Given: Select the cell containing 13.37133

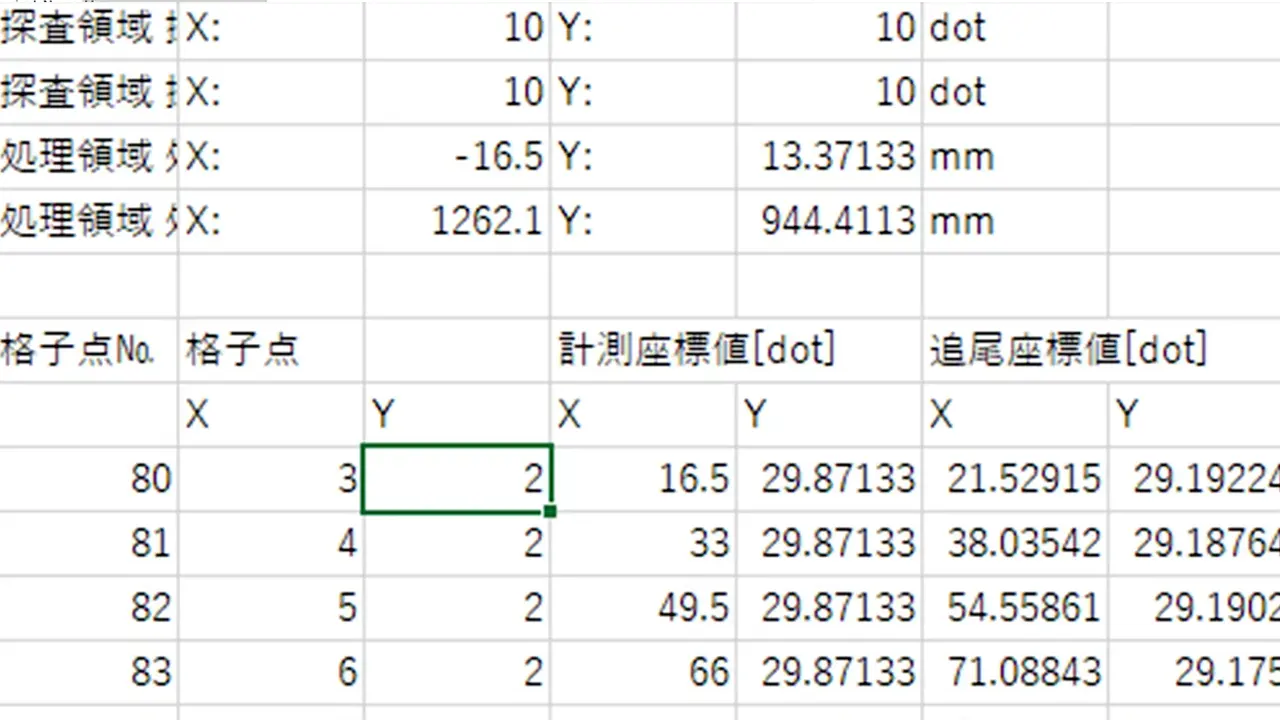Looking at the screenshot, I should click(828, 157).
